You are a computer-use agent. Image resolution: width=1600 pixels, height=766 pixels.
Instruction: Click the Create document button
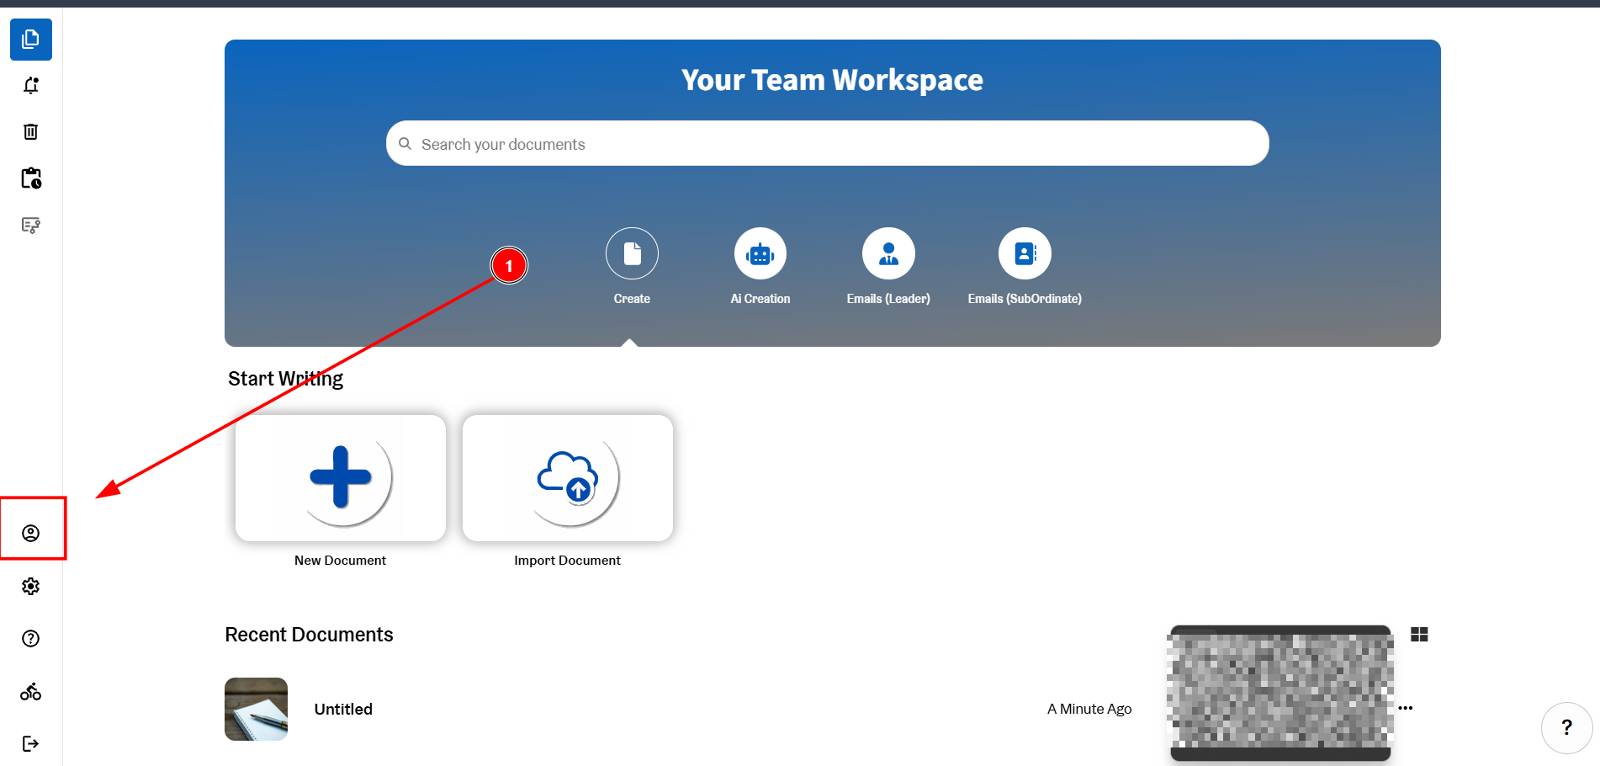[632, 254]
